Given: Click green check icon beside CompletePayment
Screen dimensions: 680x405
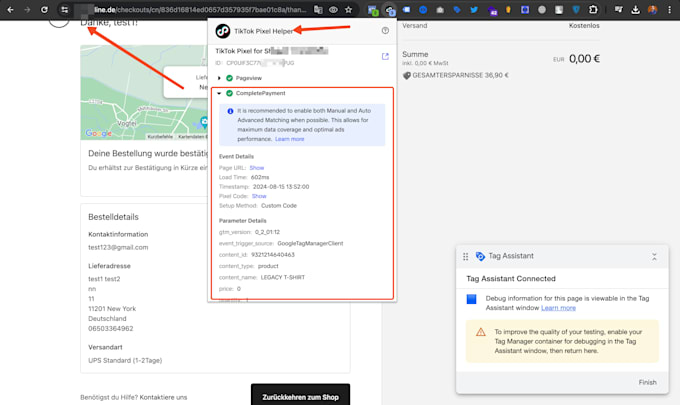Looking at the screenshot, I should 229,93.
